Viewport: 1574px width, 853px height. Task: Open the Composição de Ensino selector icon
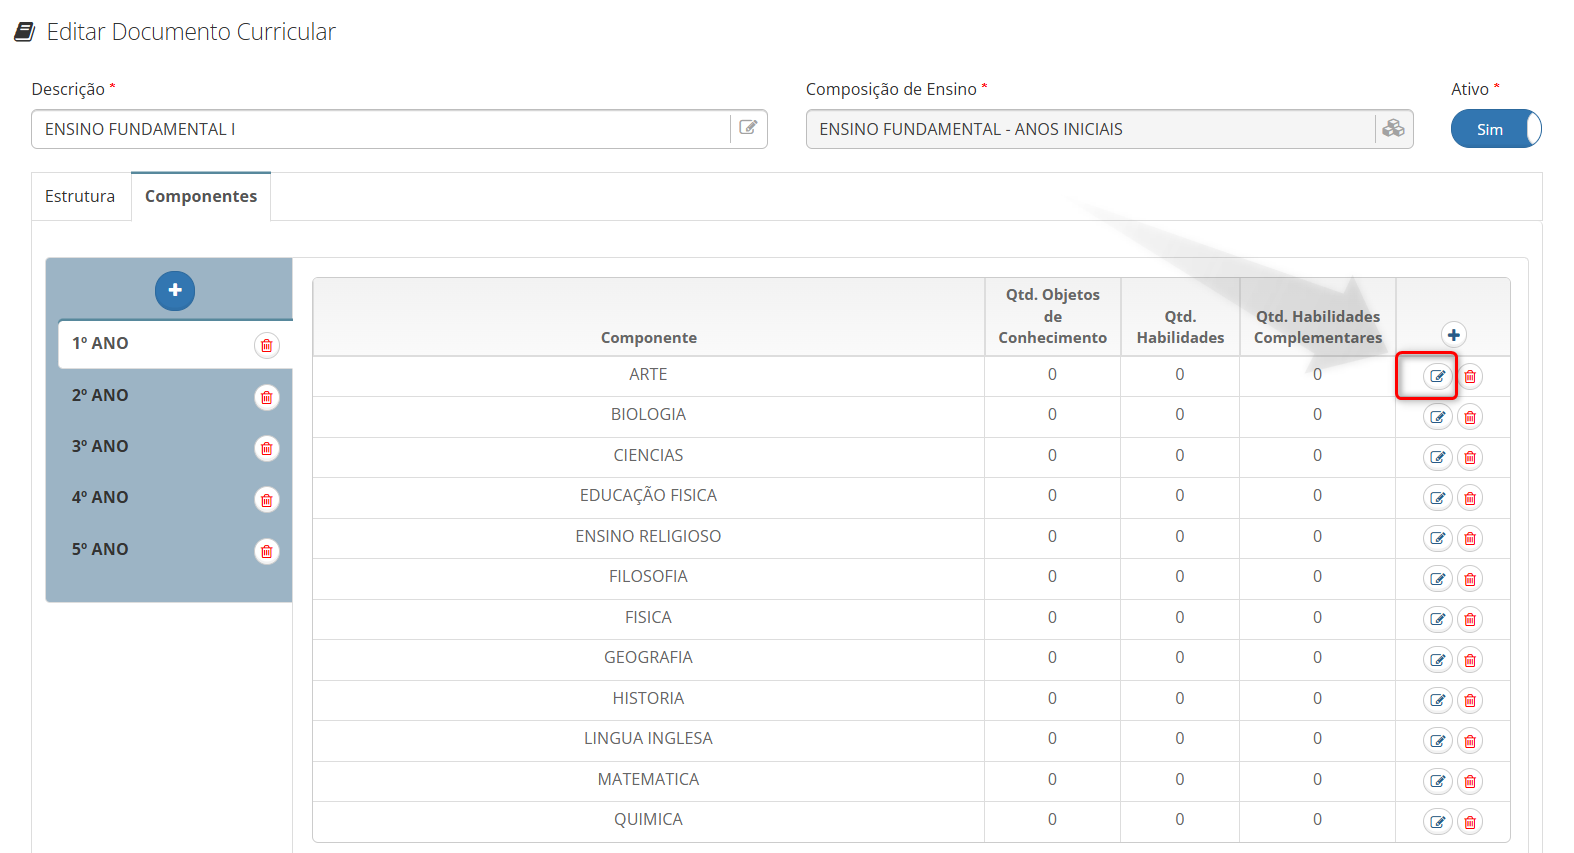pyautogui.click(x=1393, y=128)
